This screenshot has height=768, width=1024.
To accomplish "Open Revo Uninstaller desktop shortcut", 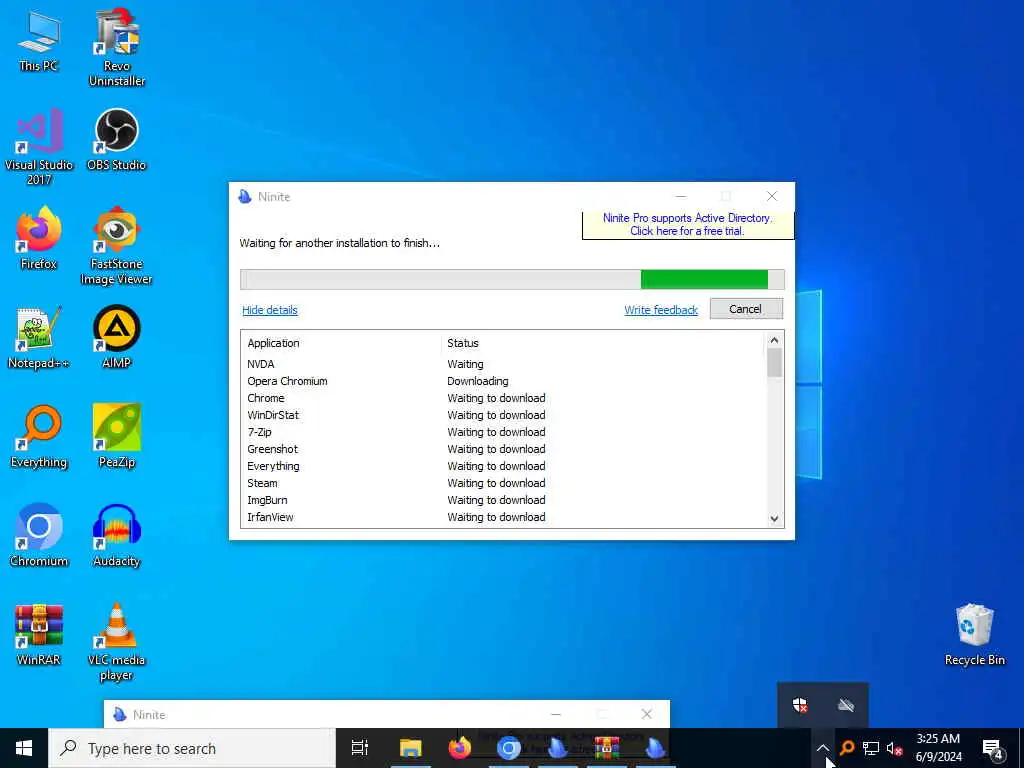I will (x=117, y=47).
